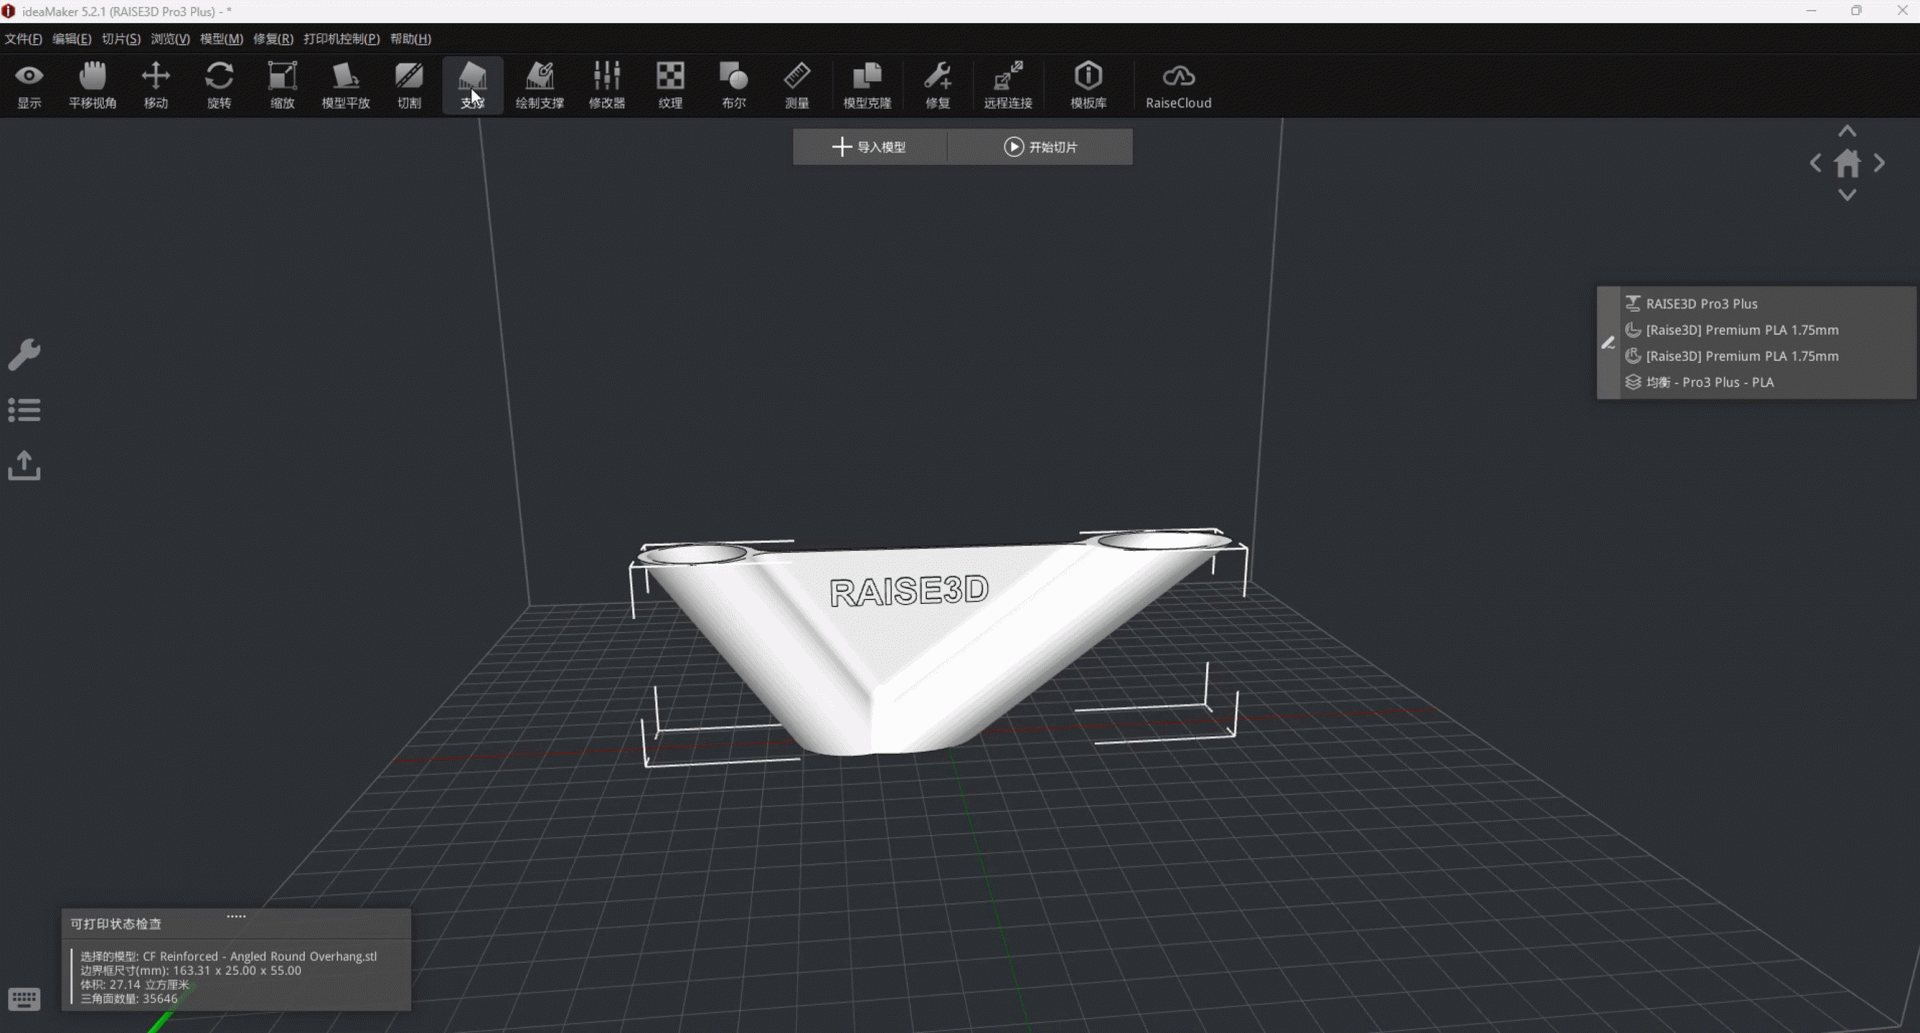Click the 边界框尺寸 163.31 x 25.00 x 55.00 line

coord(190,970)
